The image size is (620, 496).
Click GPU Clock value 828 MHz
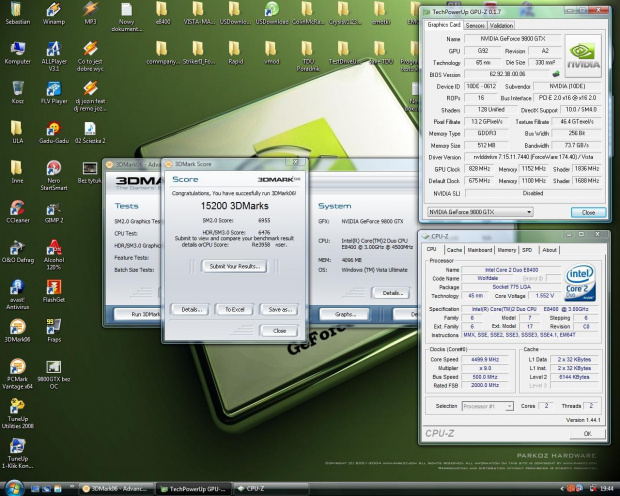point(479,169)
